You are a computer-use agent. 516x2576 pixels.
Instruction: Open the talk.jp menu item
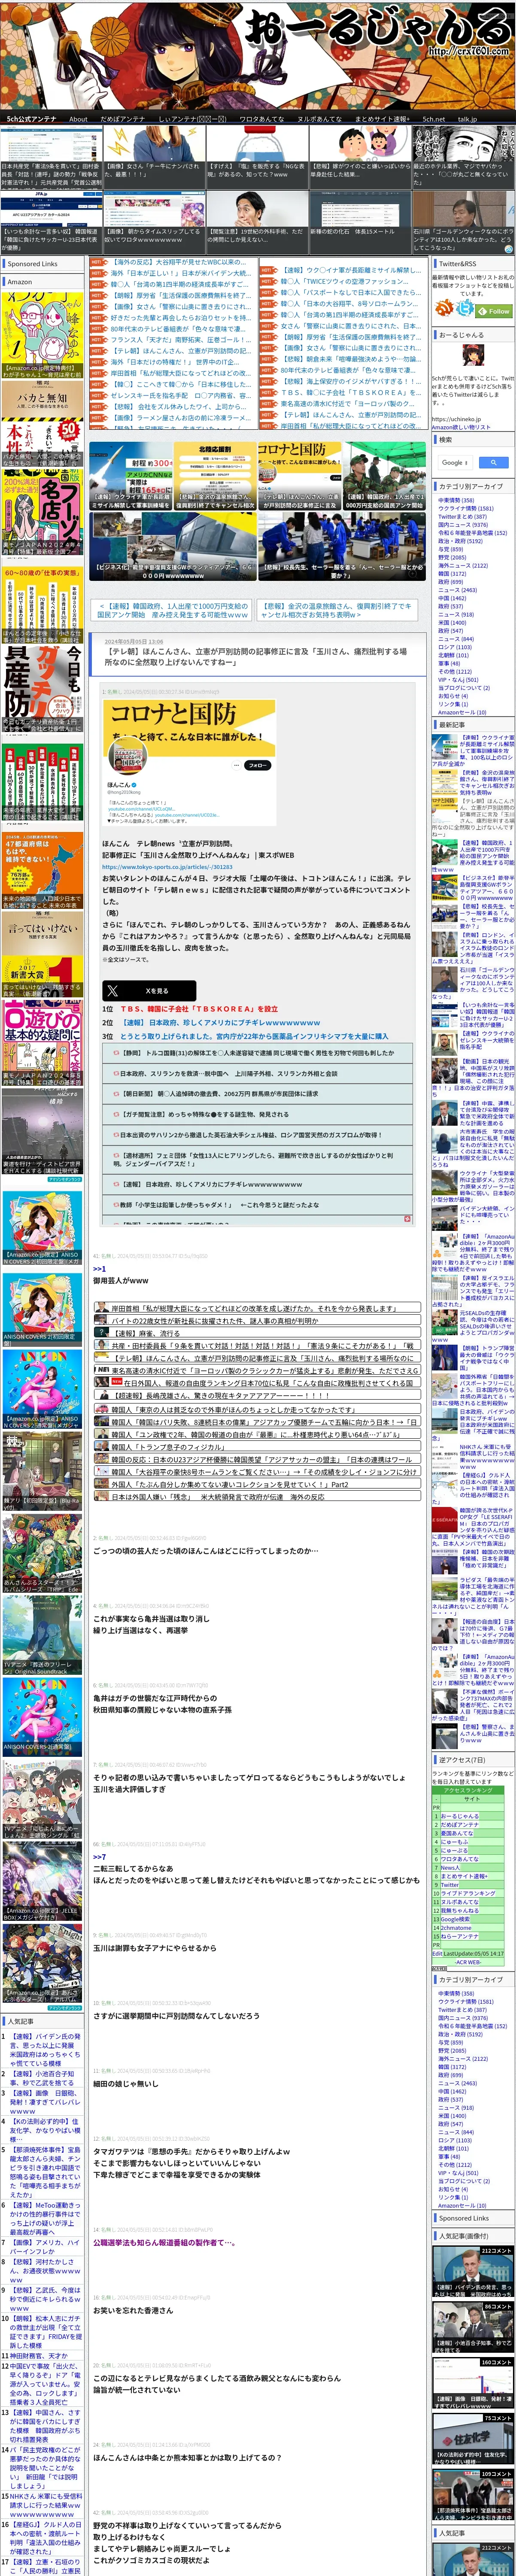click(467, 118)
